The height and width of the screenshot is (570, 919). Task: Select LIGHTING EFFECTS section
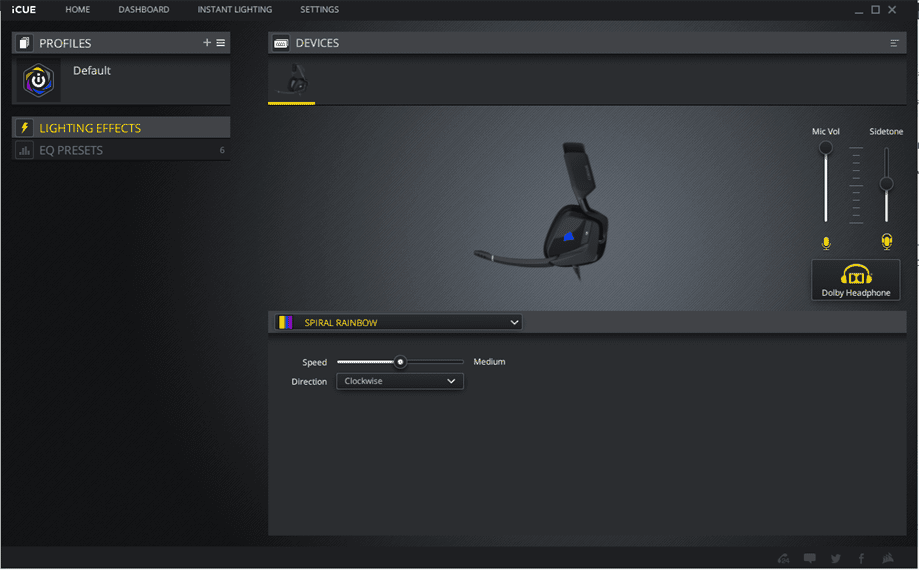(x=121, y=128)
